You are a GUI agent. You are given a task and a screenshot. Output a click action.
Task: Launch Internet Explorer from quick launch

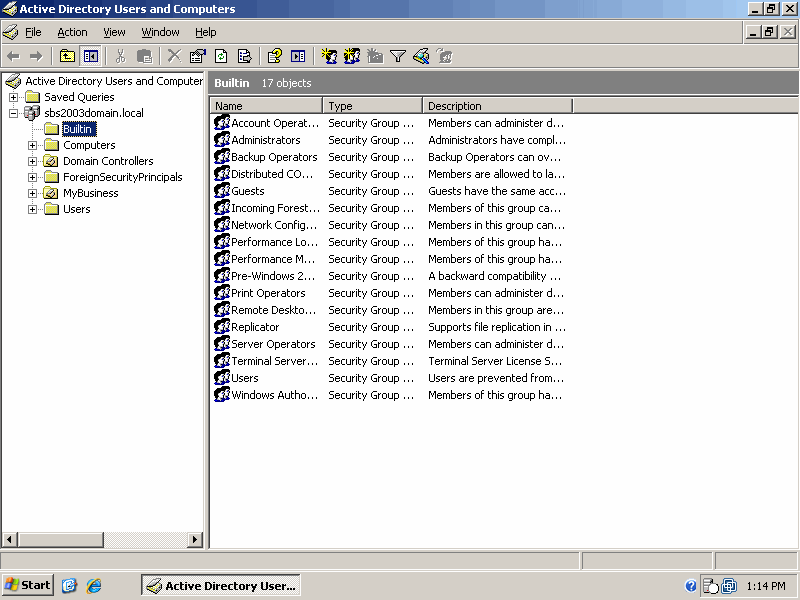[94, 585]
